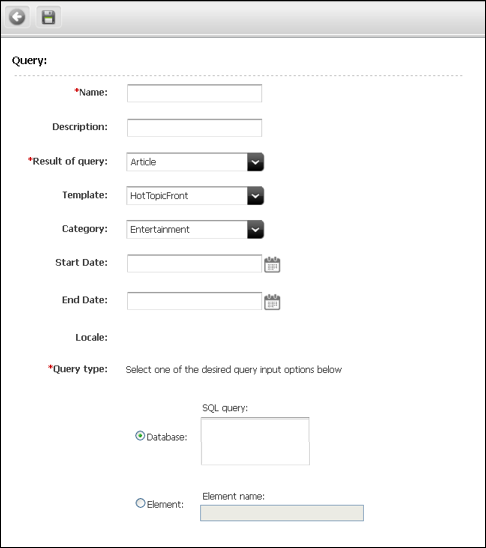
Task: Click the Query: section heading
Action: coord(29,61)
